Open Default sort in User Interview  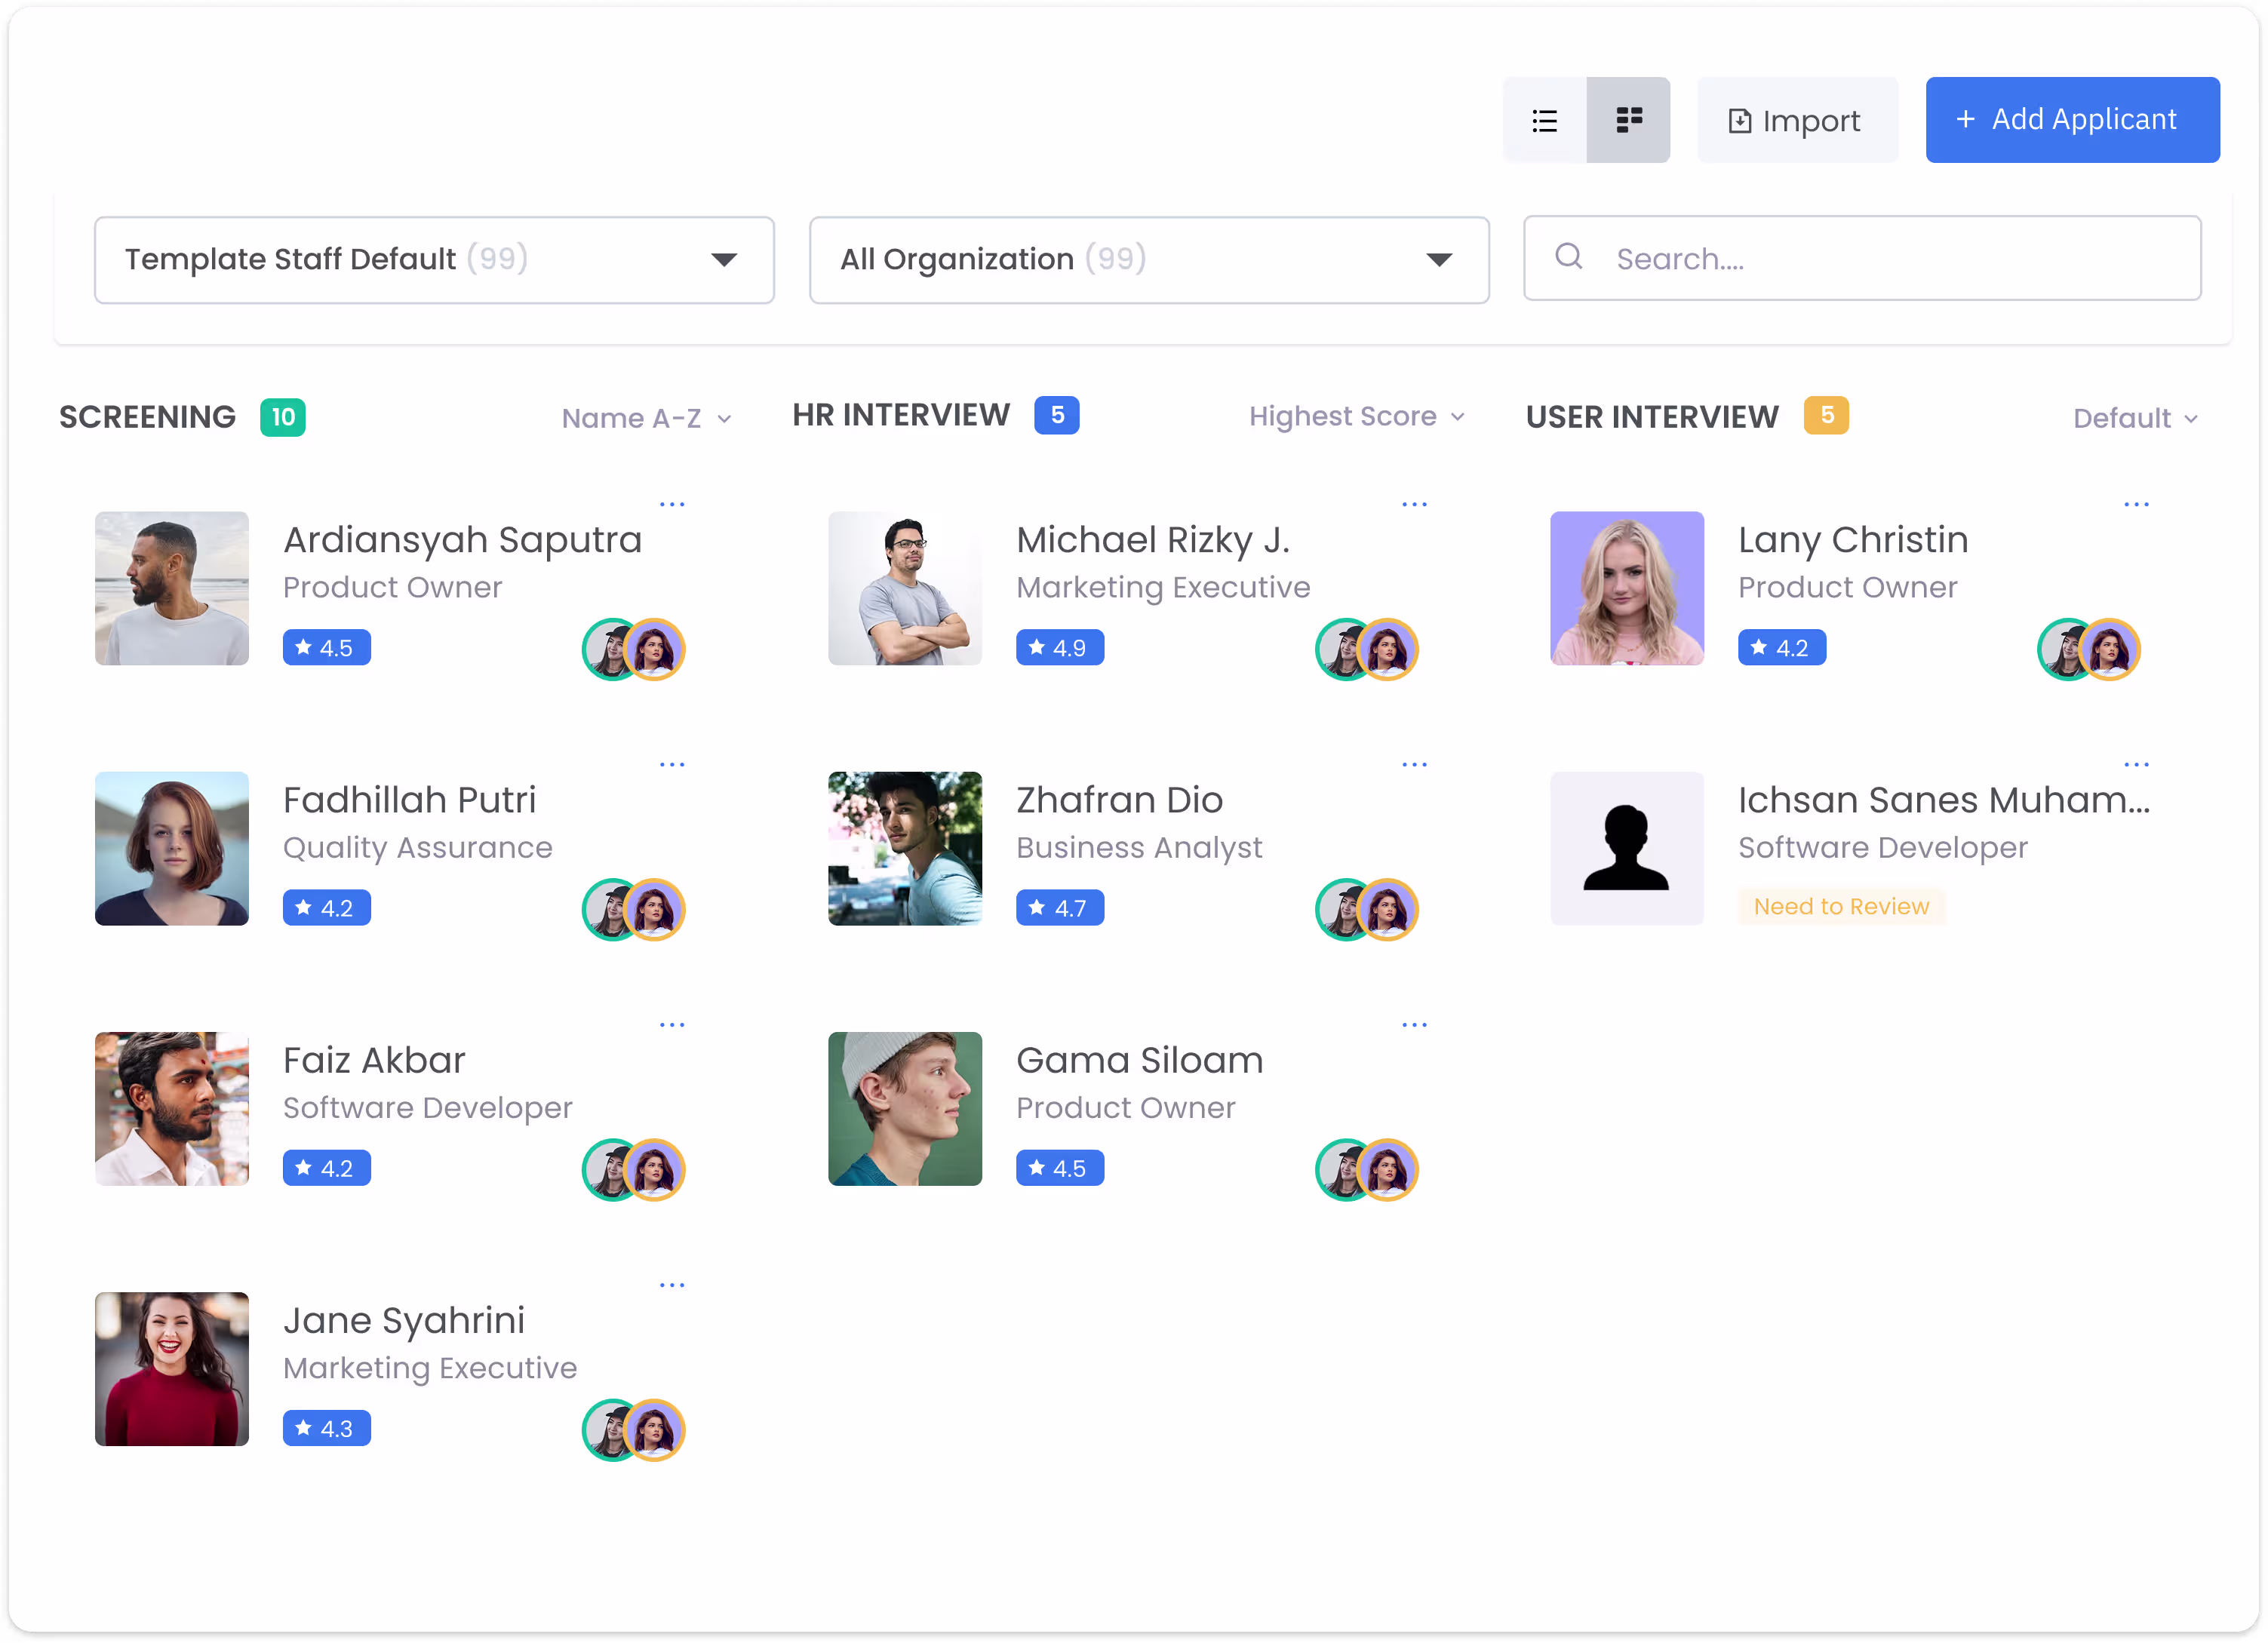point(2135,418)
